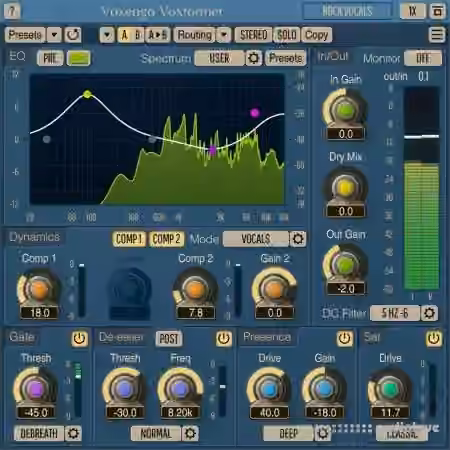The height and width of the screenshot is (450, 450).
Task: Click the Comp 2 knob
Action: point(195,289)
